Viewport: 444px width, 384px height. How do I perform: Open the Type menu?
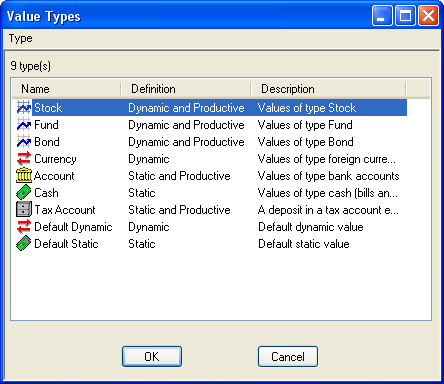tap(21, 38)
